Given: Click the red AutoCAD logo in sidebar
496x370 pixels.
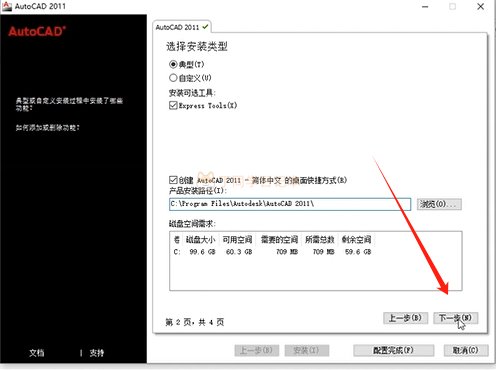Looking at the screenshot, I should pos(37,31).
